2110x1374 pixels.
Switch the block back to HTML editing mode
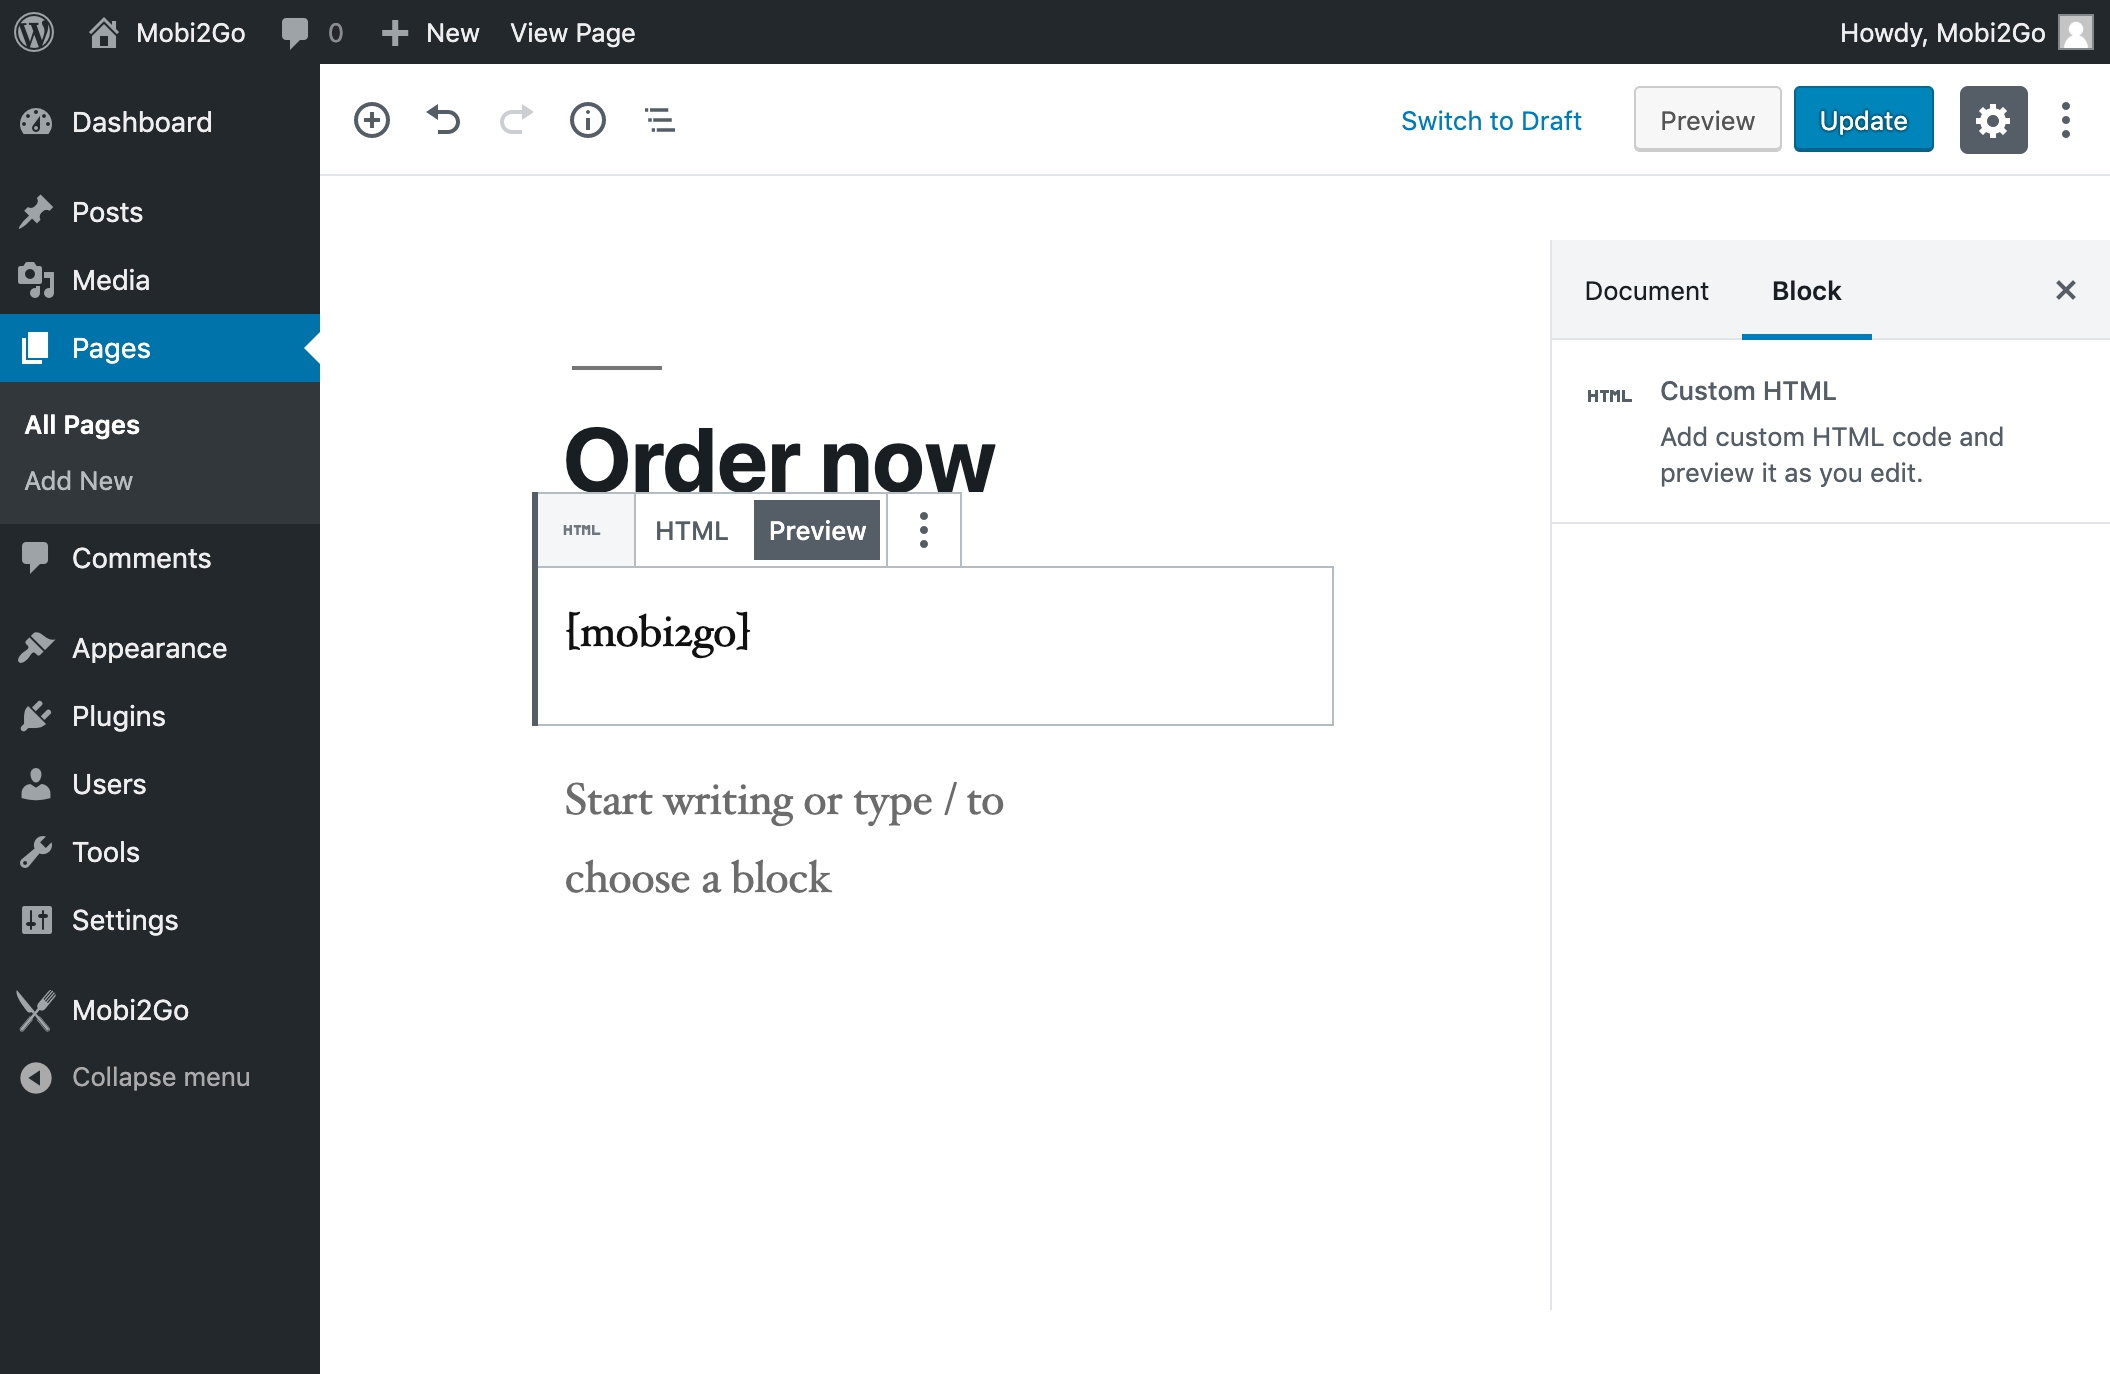point(691,530)
